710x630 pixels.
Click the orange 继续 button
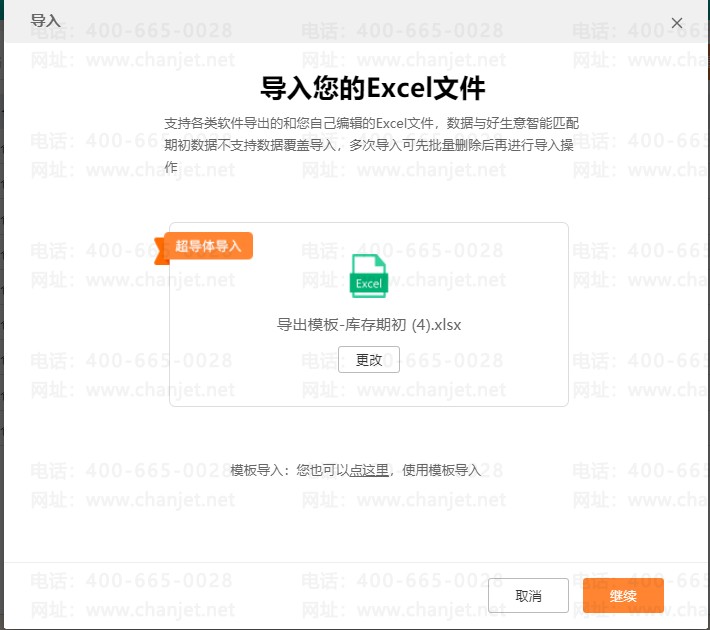coord(623,596)
